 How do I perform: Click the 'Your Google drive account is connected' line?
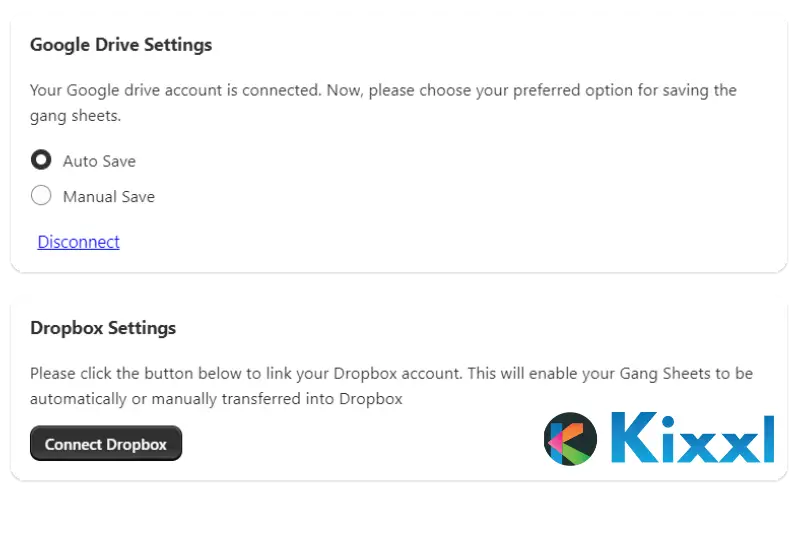(x=383, y=91)
